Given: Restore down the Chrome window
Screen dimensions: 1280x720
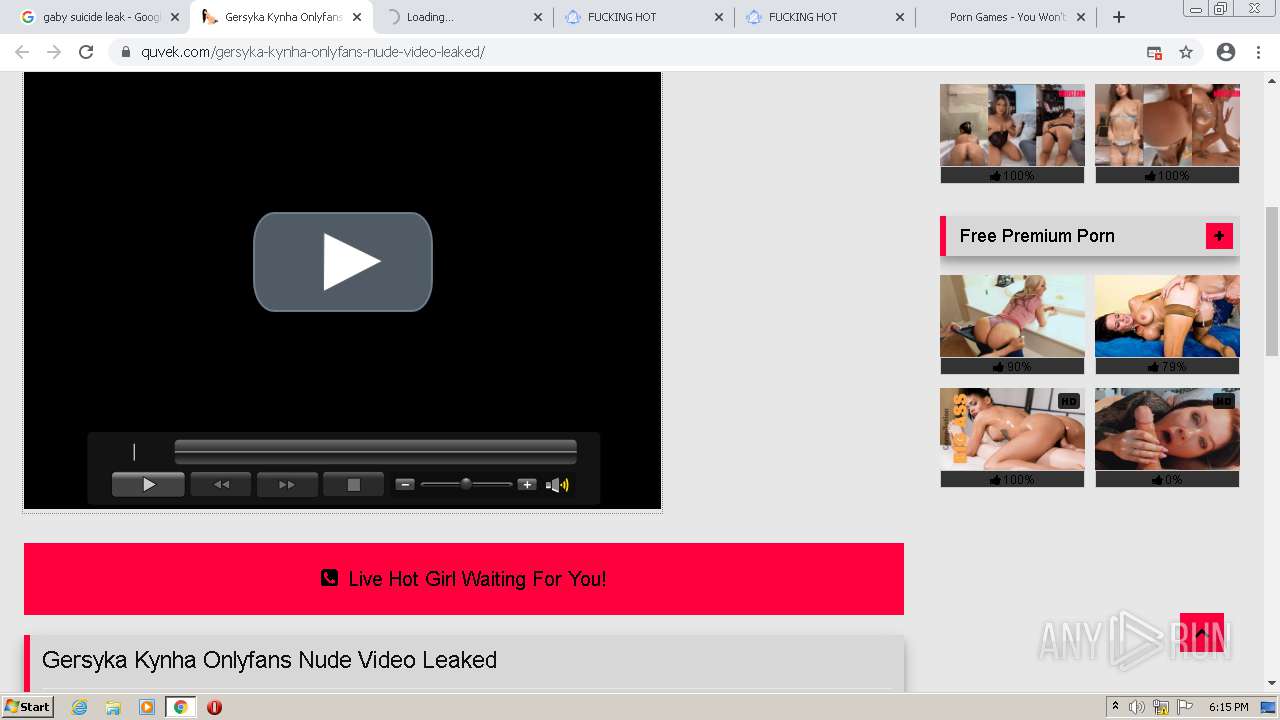Looking at the screenshot, I should pyautogui.click(x=1221, y=8).
